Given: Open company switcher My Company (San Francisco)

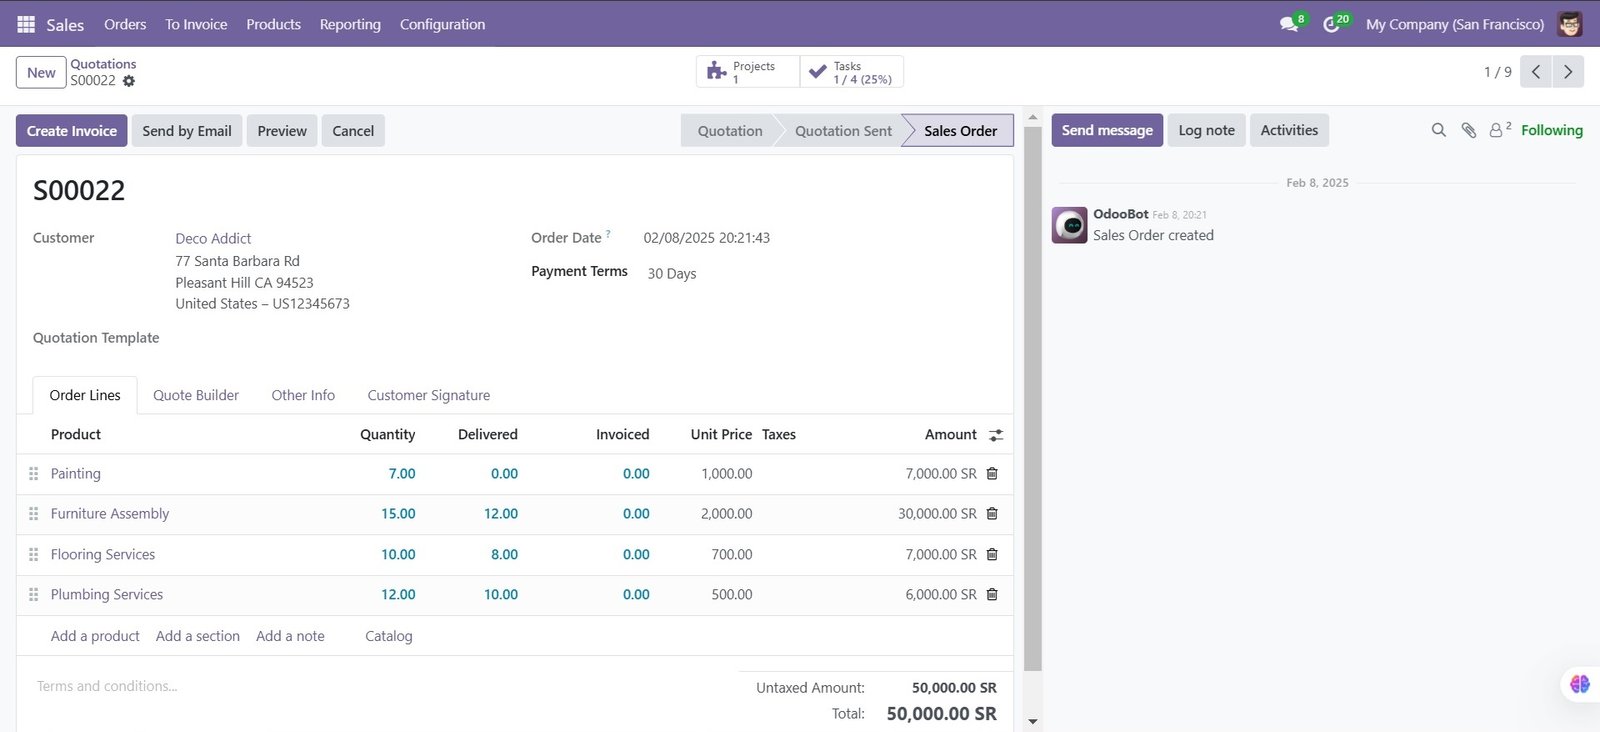Looking at the screenshot, I should coord(1455,24).
